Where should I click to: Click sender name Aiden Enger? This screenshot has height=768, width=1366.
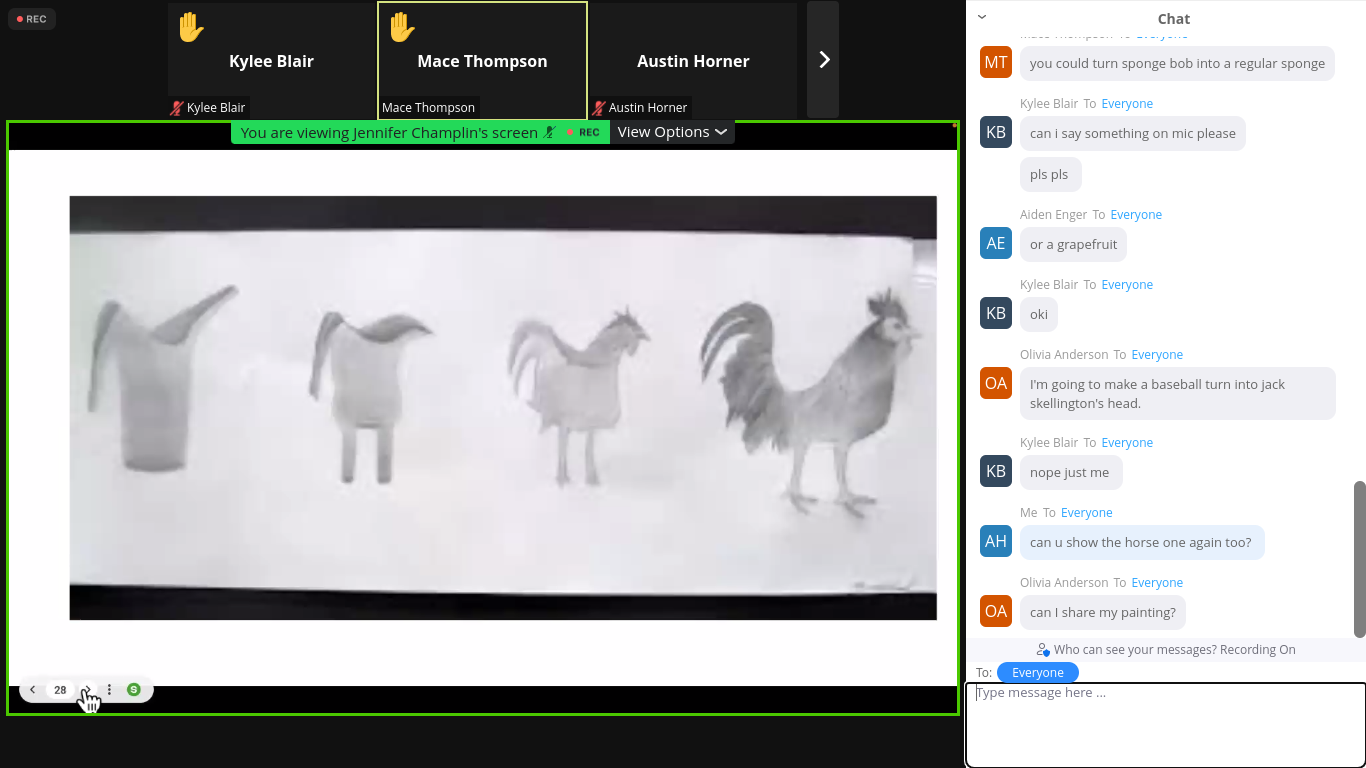pyautogui.click(x=1053, y=215)
